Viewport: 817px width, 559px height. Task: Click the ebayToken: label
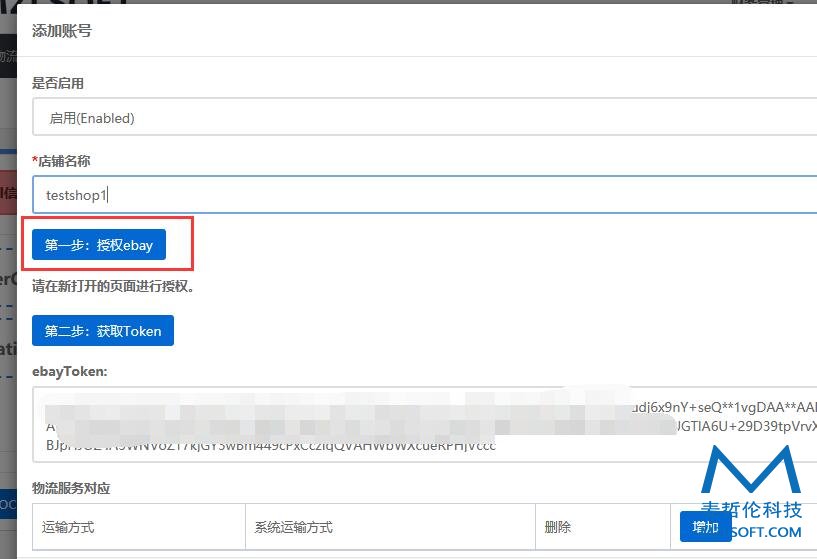(x=70, y=371)
